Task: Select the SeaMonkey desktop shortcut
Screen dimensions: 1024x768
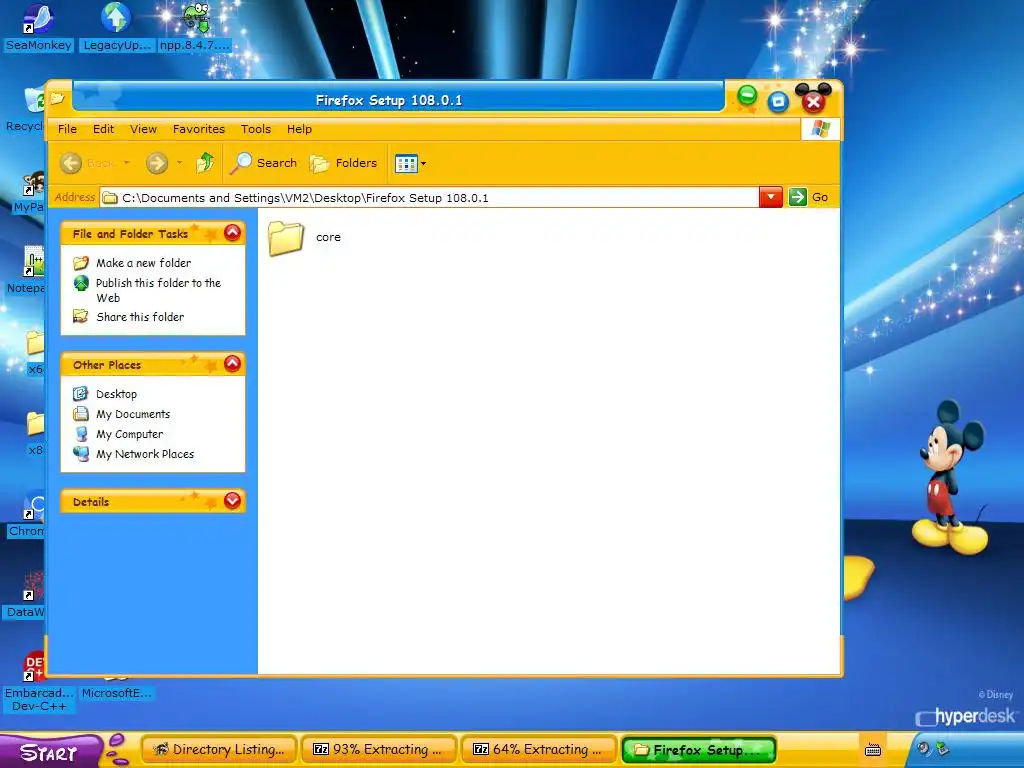Action: click(x=39, y=27)
